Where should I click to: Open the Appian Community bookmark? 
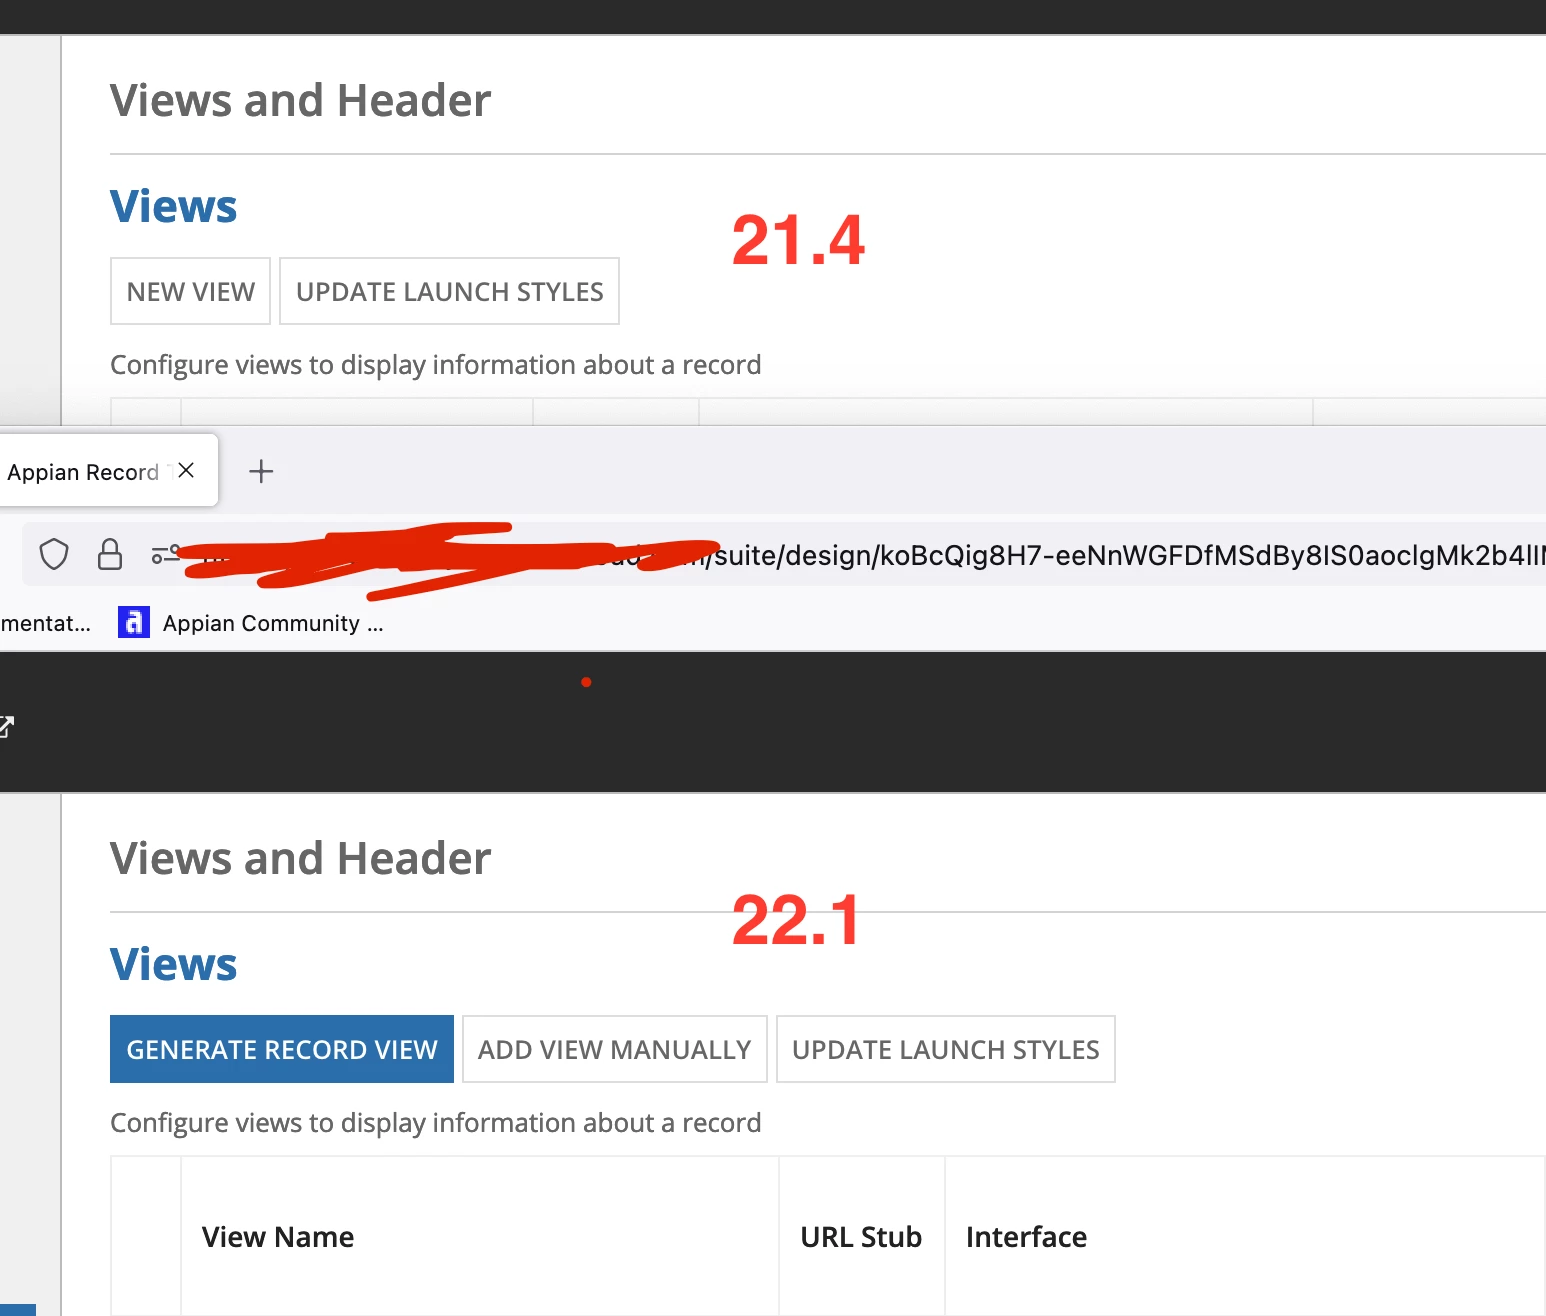point(251,623)
